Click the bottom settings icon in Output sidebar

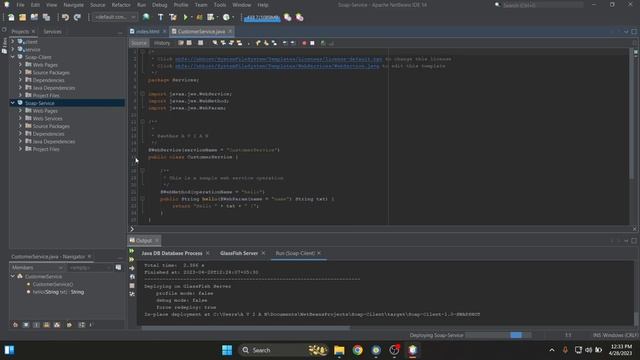coord(132,294)
